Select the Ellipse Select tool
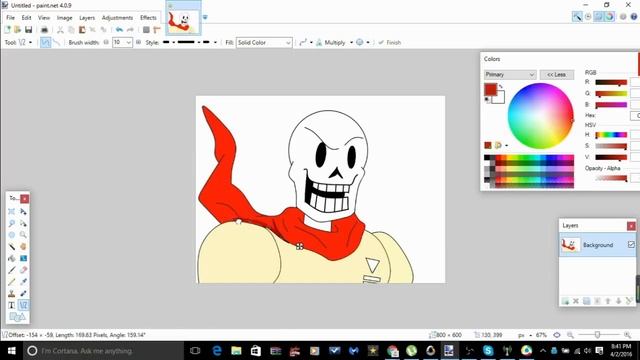Image resolution: width=640 pixels, height=360 pixels. 11,235
